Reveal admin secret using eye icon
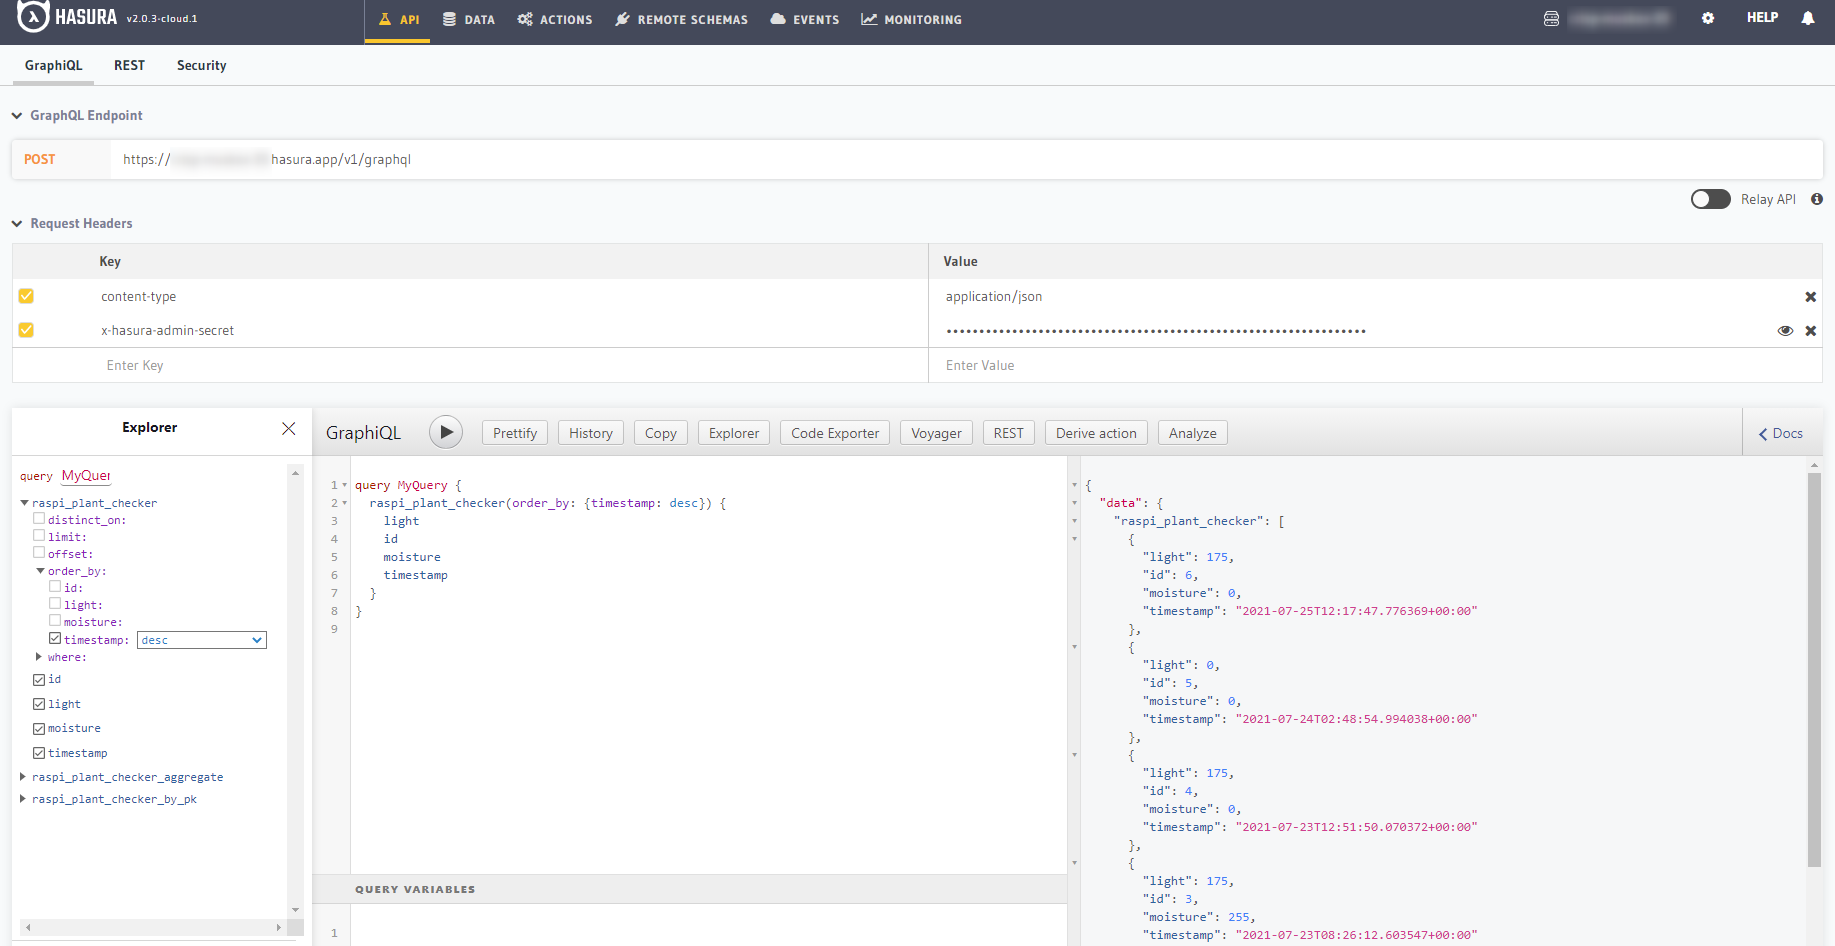Image resolution: width=1835 pixels, height=946 pixels. point(1785,331)
